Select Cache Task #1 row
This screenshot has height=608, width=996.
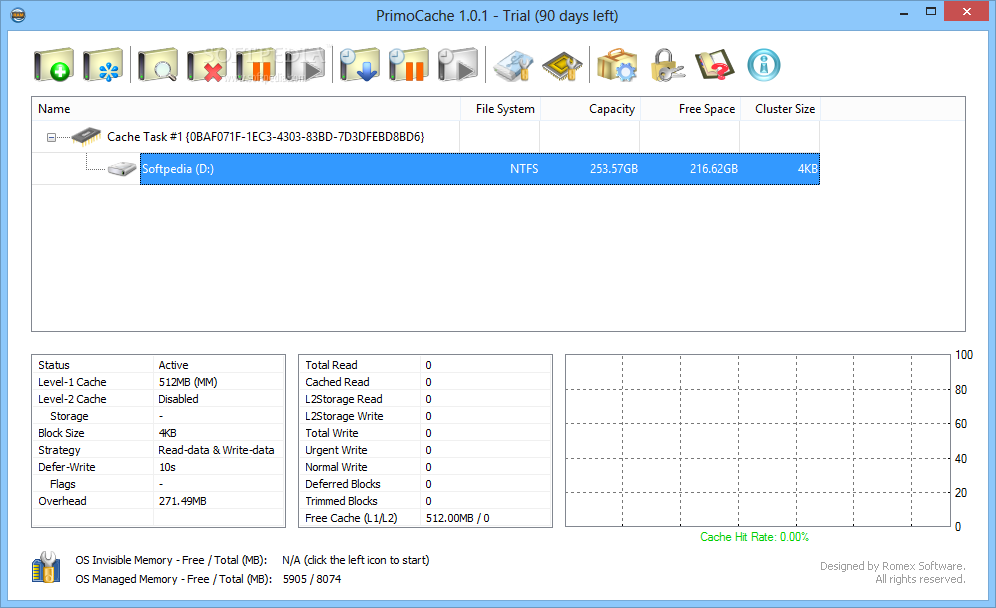(426, 137)
